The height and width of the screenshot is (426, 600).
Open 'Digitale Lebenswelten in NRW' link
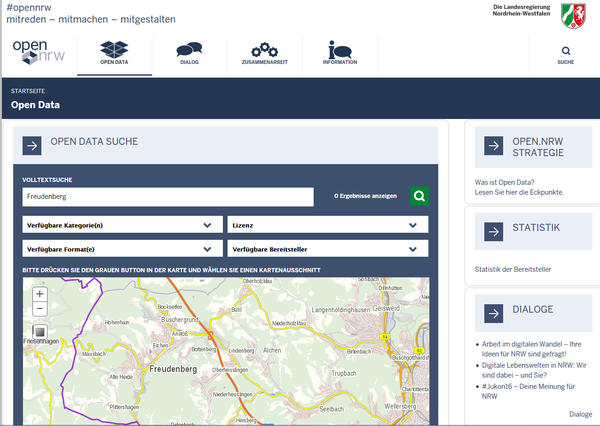(534, 370)
